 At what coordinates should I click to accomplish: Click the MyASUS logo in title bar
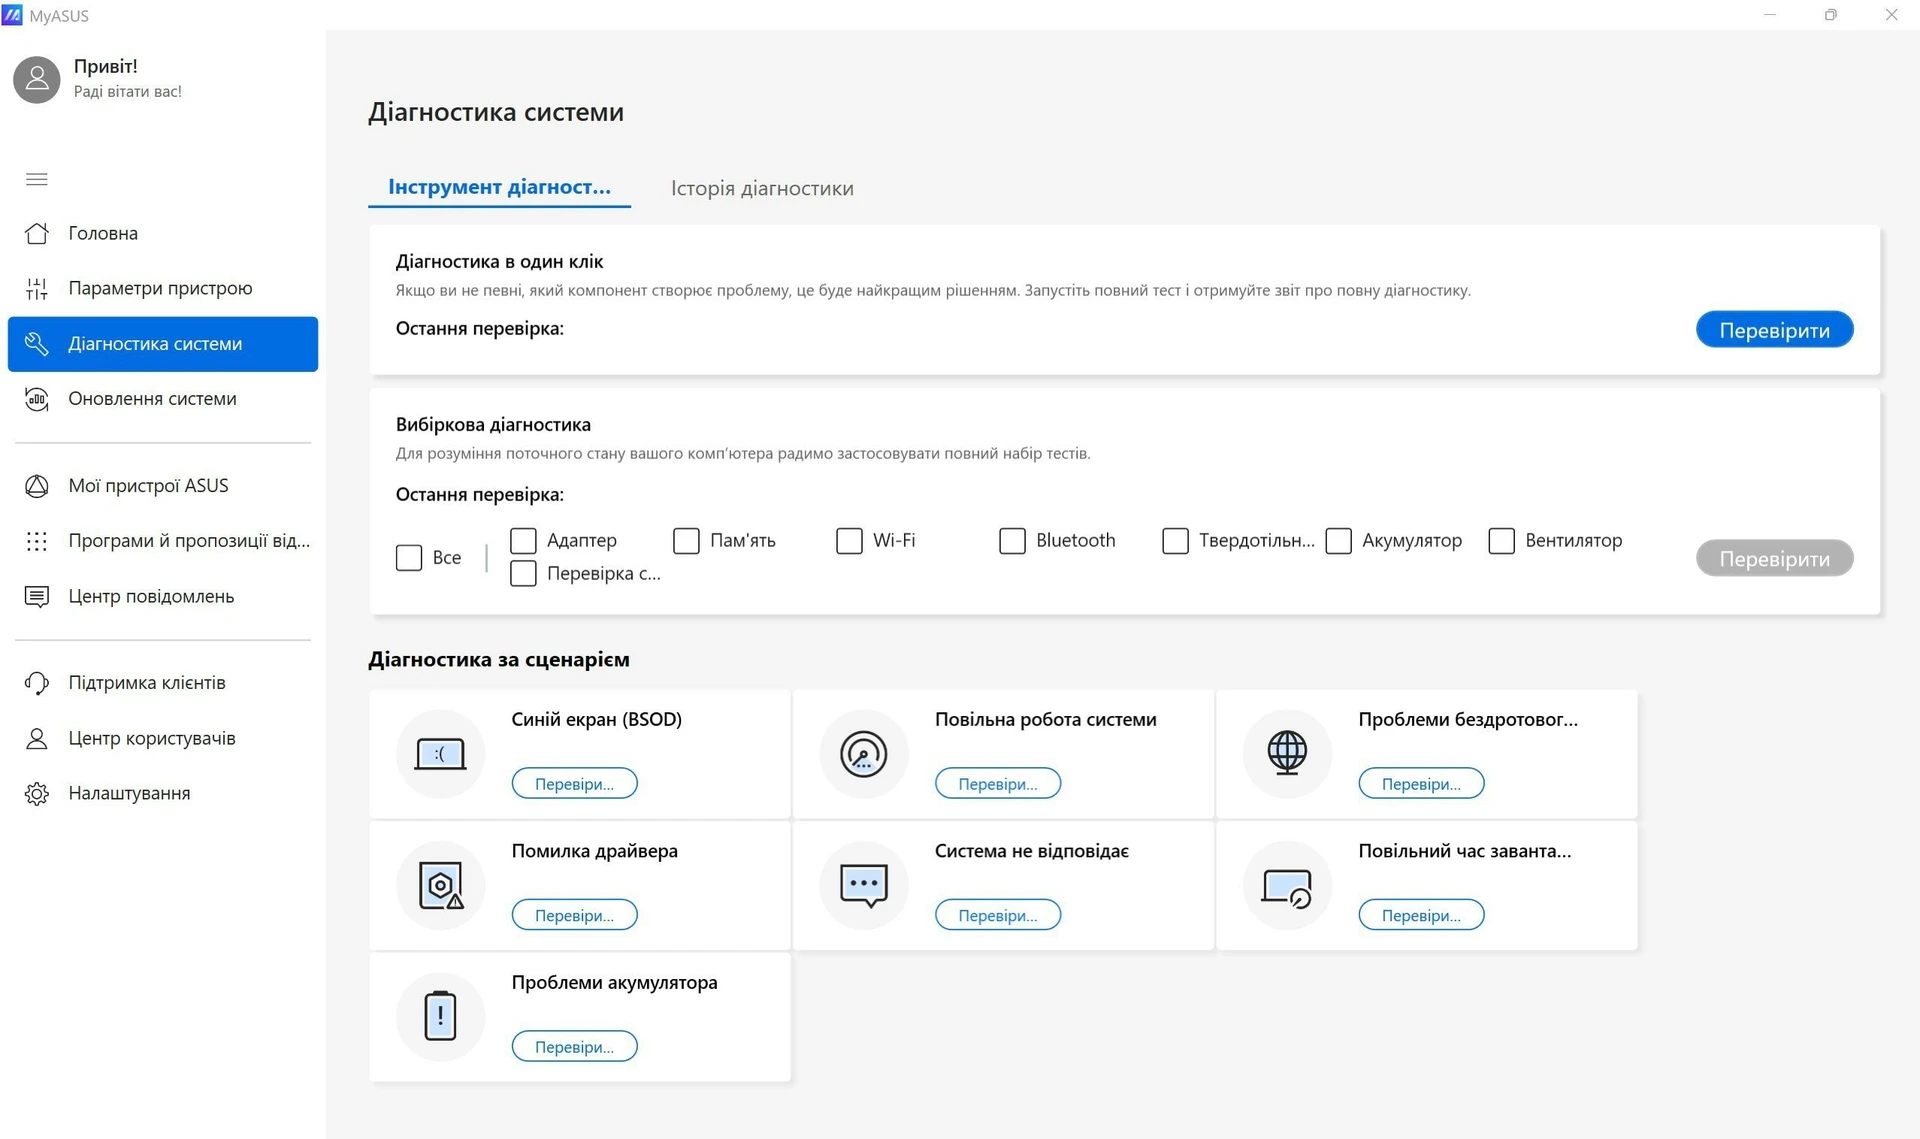[12, 15]
